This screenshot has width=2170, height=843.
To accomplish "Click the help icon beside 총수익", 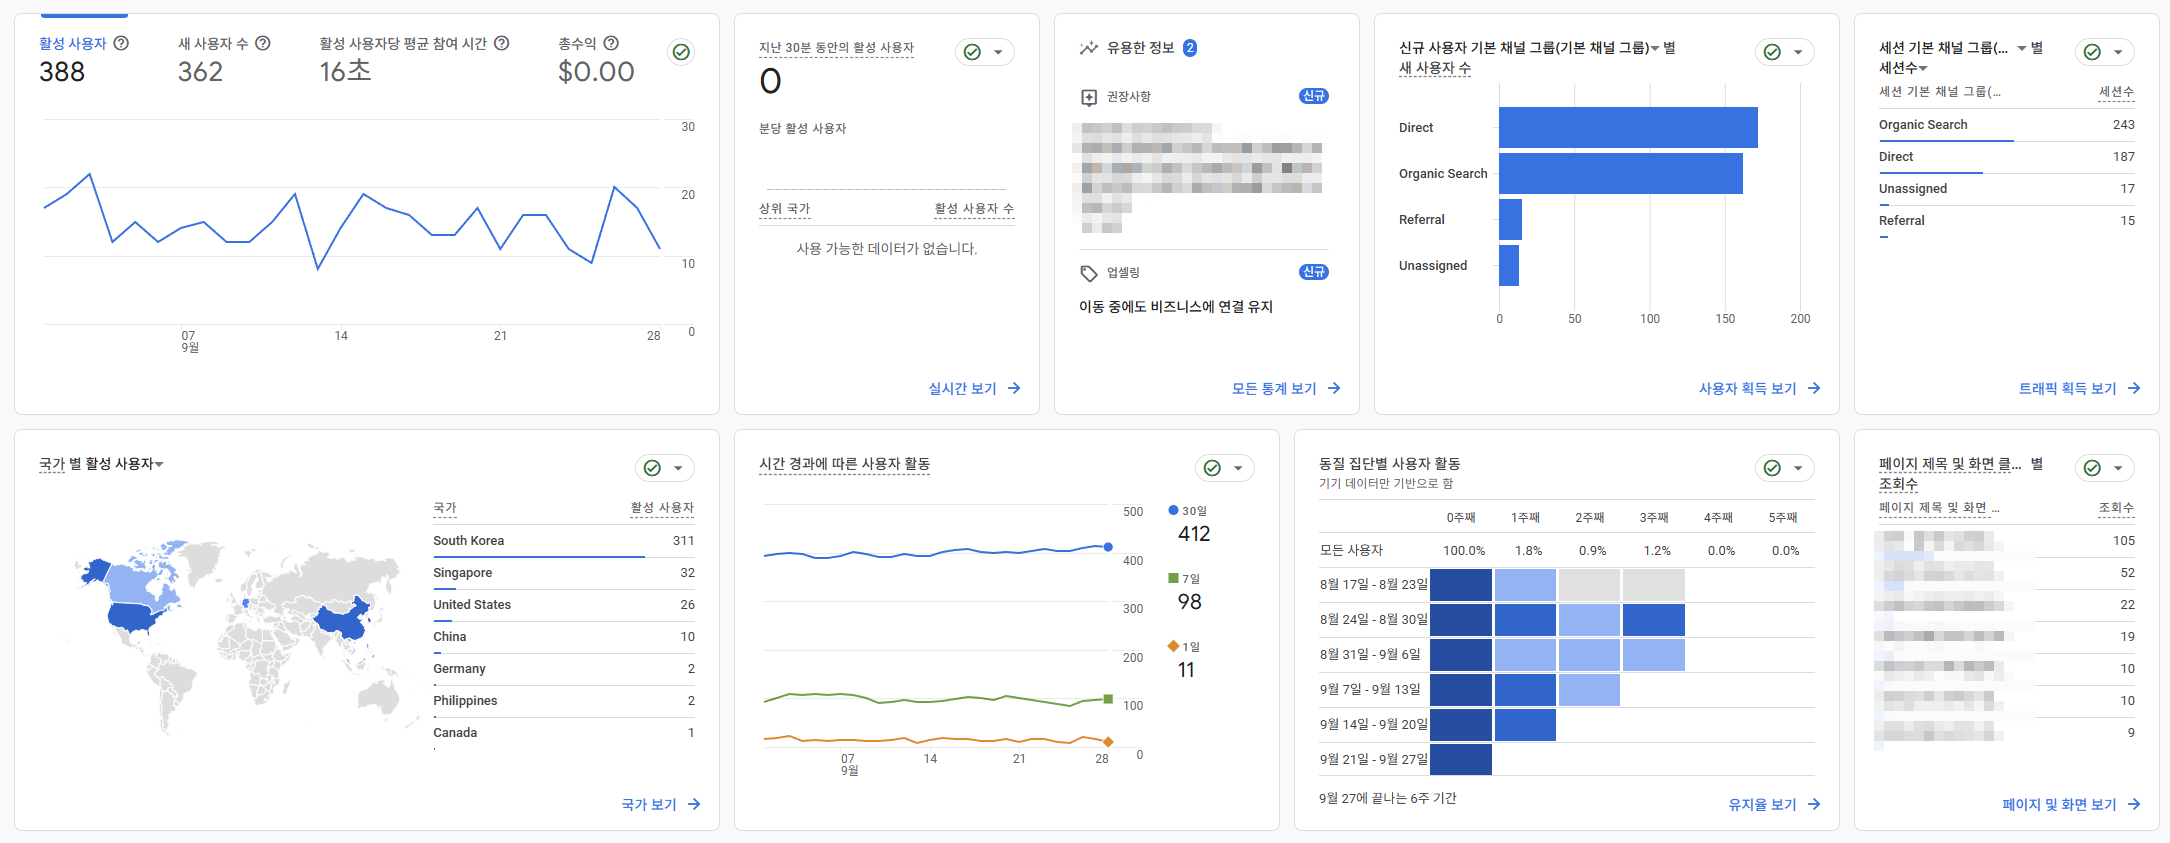I will [611, 43].
